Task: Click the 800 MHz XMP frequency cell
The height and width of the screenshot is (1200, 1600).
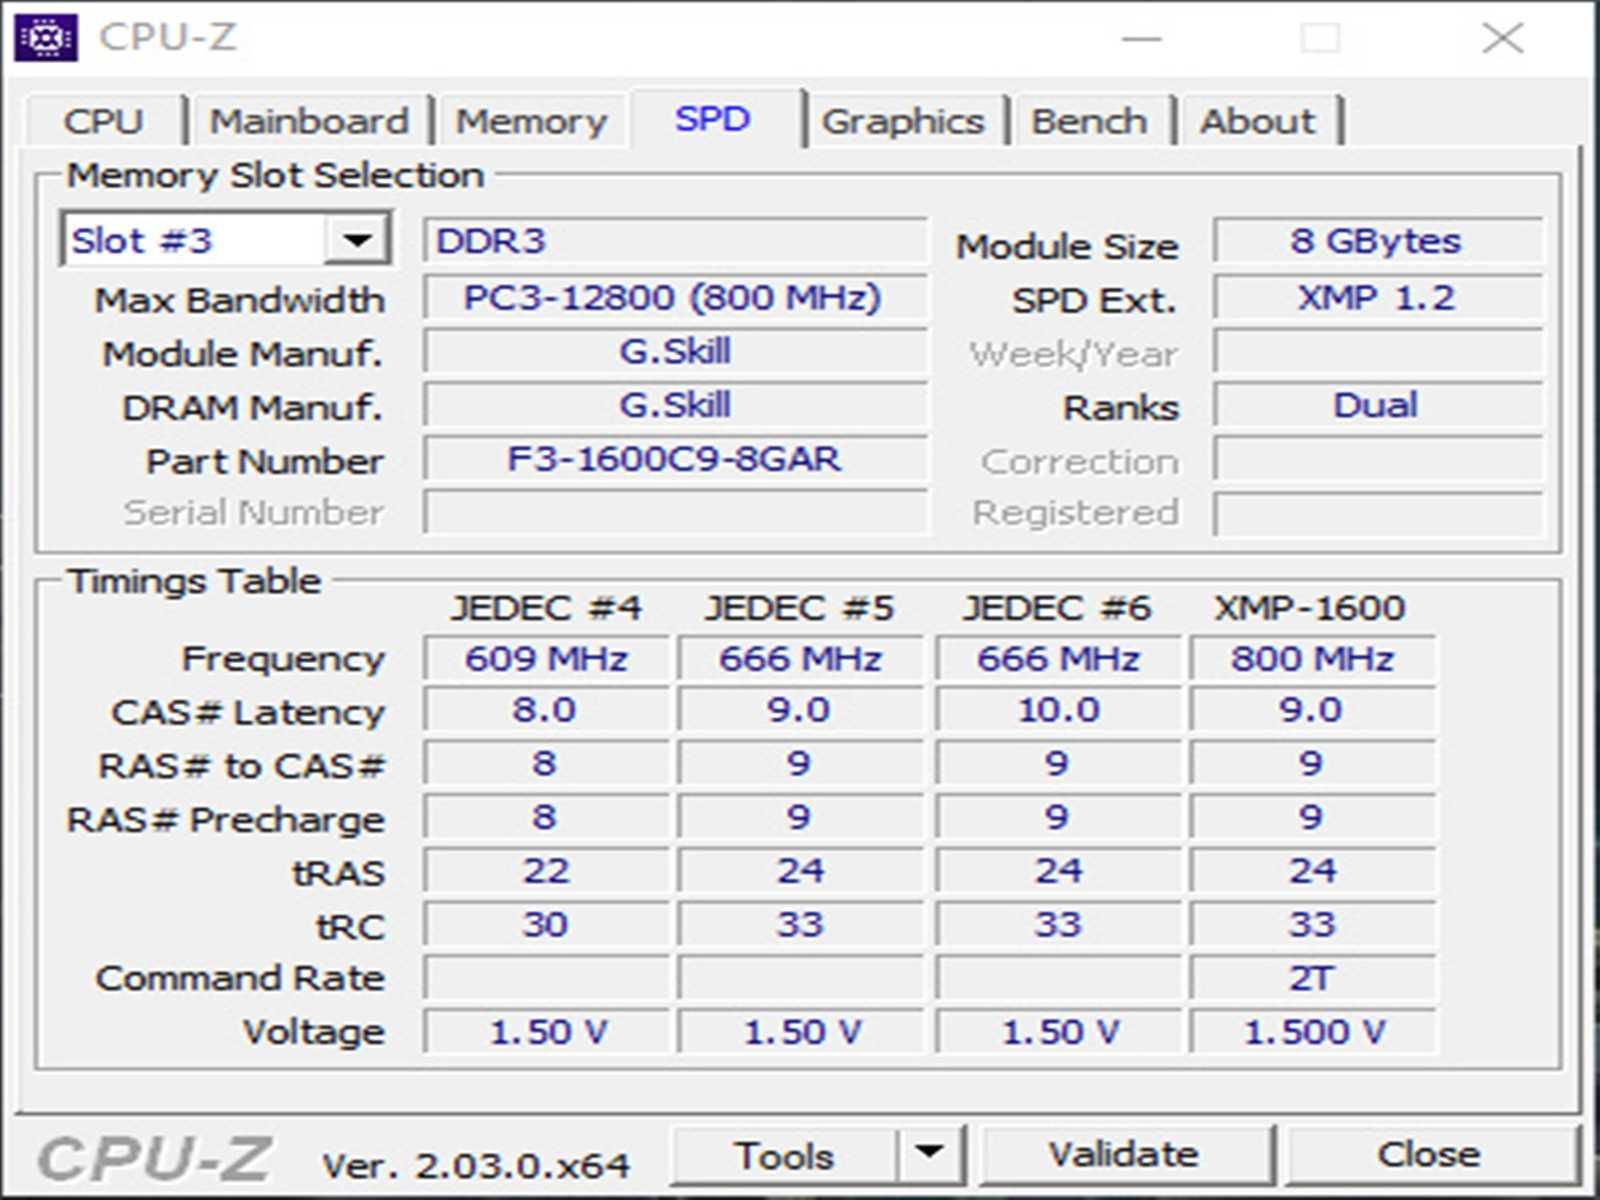Action: [1312, 658]
